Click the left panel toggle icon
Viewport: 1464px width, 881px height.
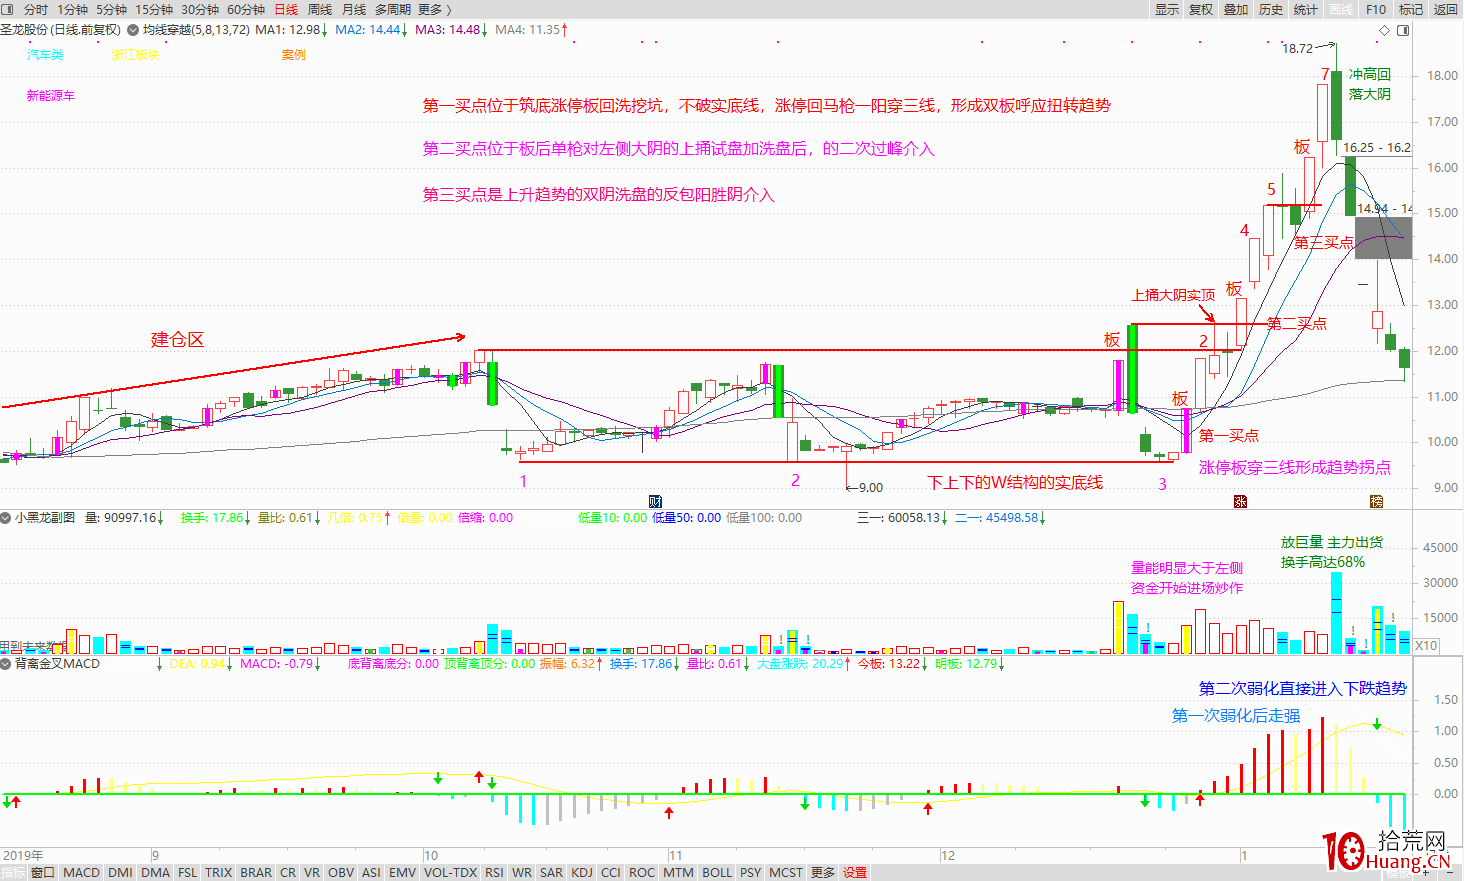pyautogui.click(x=7, y=9)
